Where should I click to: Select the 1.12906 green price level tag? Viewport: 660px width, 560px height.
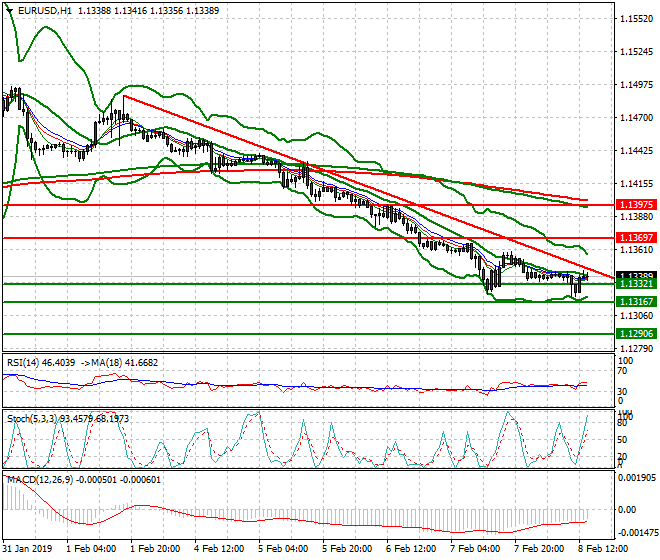click(x=636, y=333)
